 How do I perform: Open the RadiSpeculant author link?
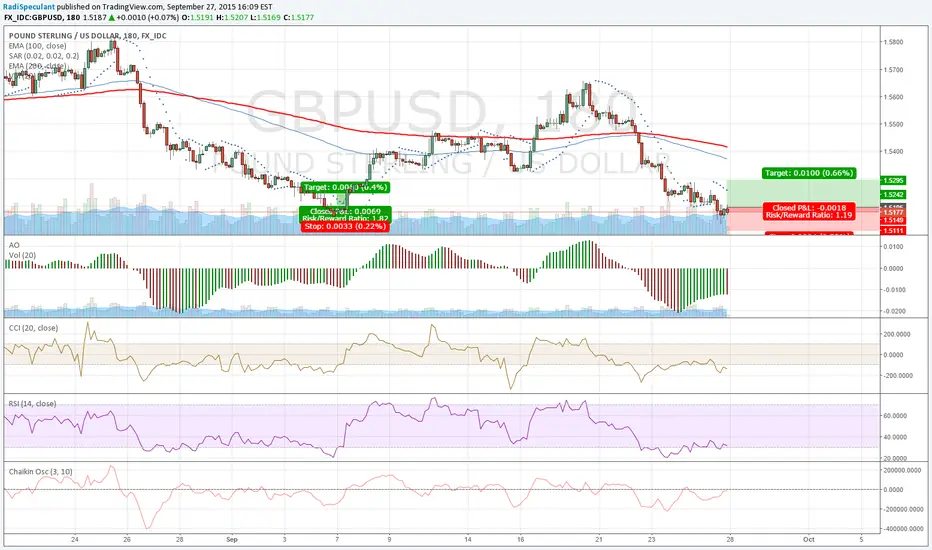pyautogui.click(x=29, y=7)
